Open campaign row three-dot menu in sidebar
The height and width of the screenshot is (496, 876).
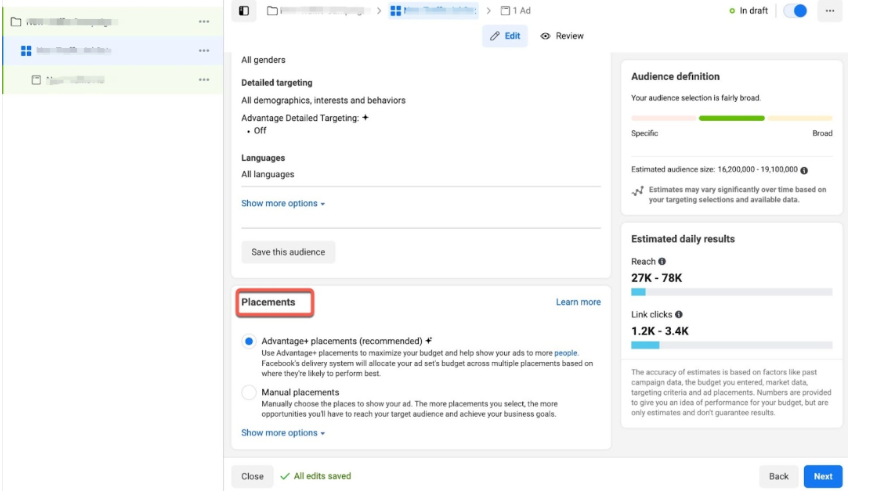[x=204, y=21]
